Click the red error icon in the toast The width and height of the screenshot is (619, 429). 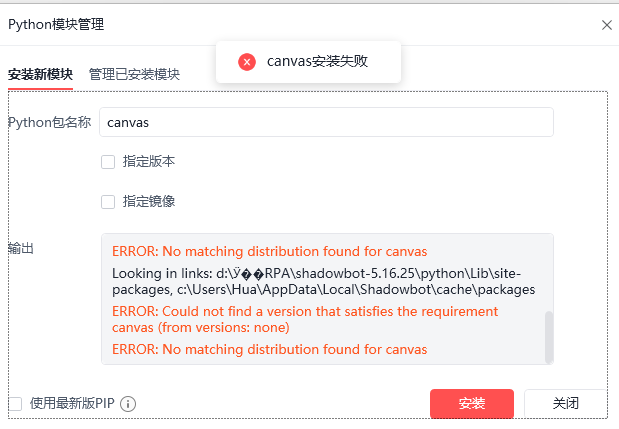(247, 62)
